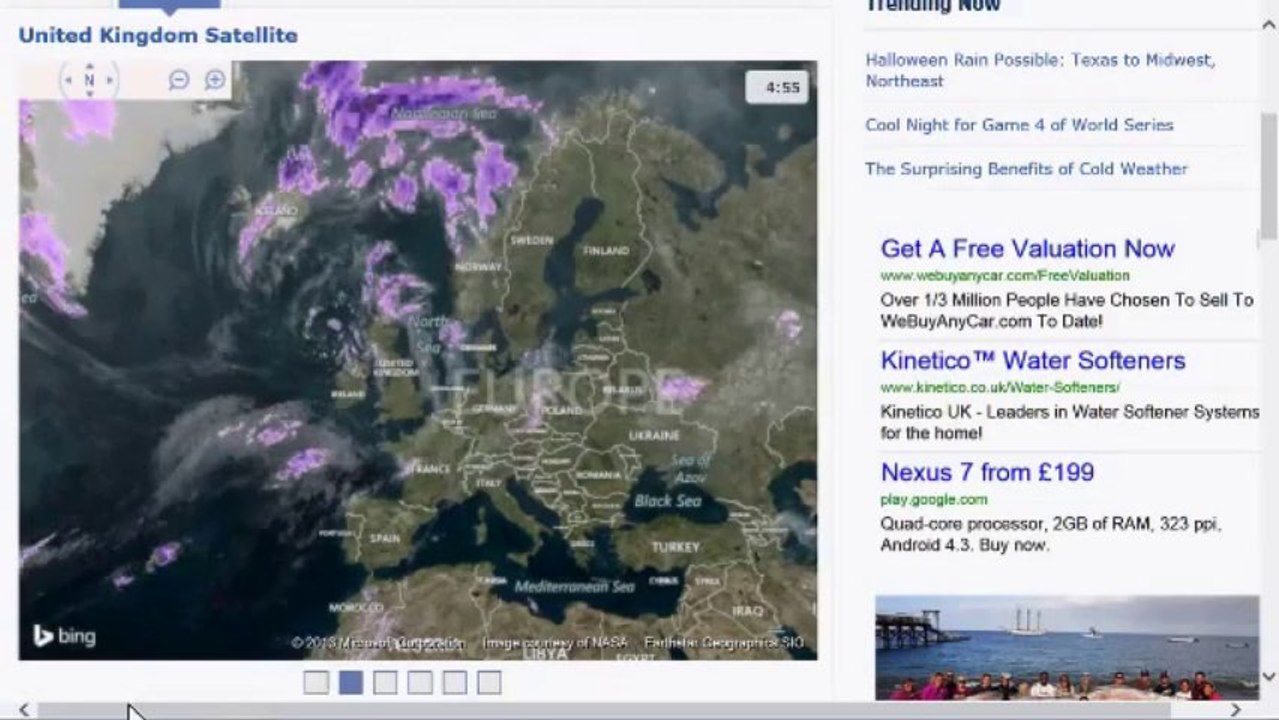Screen dimensions: 1279x720
Task: Select first satellite frame square
Action: pyautogui.click(x=316, y=682)
